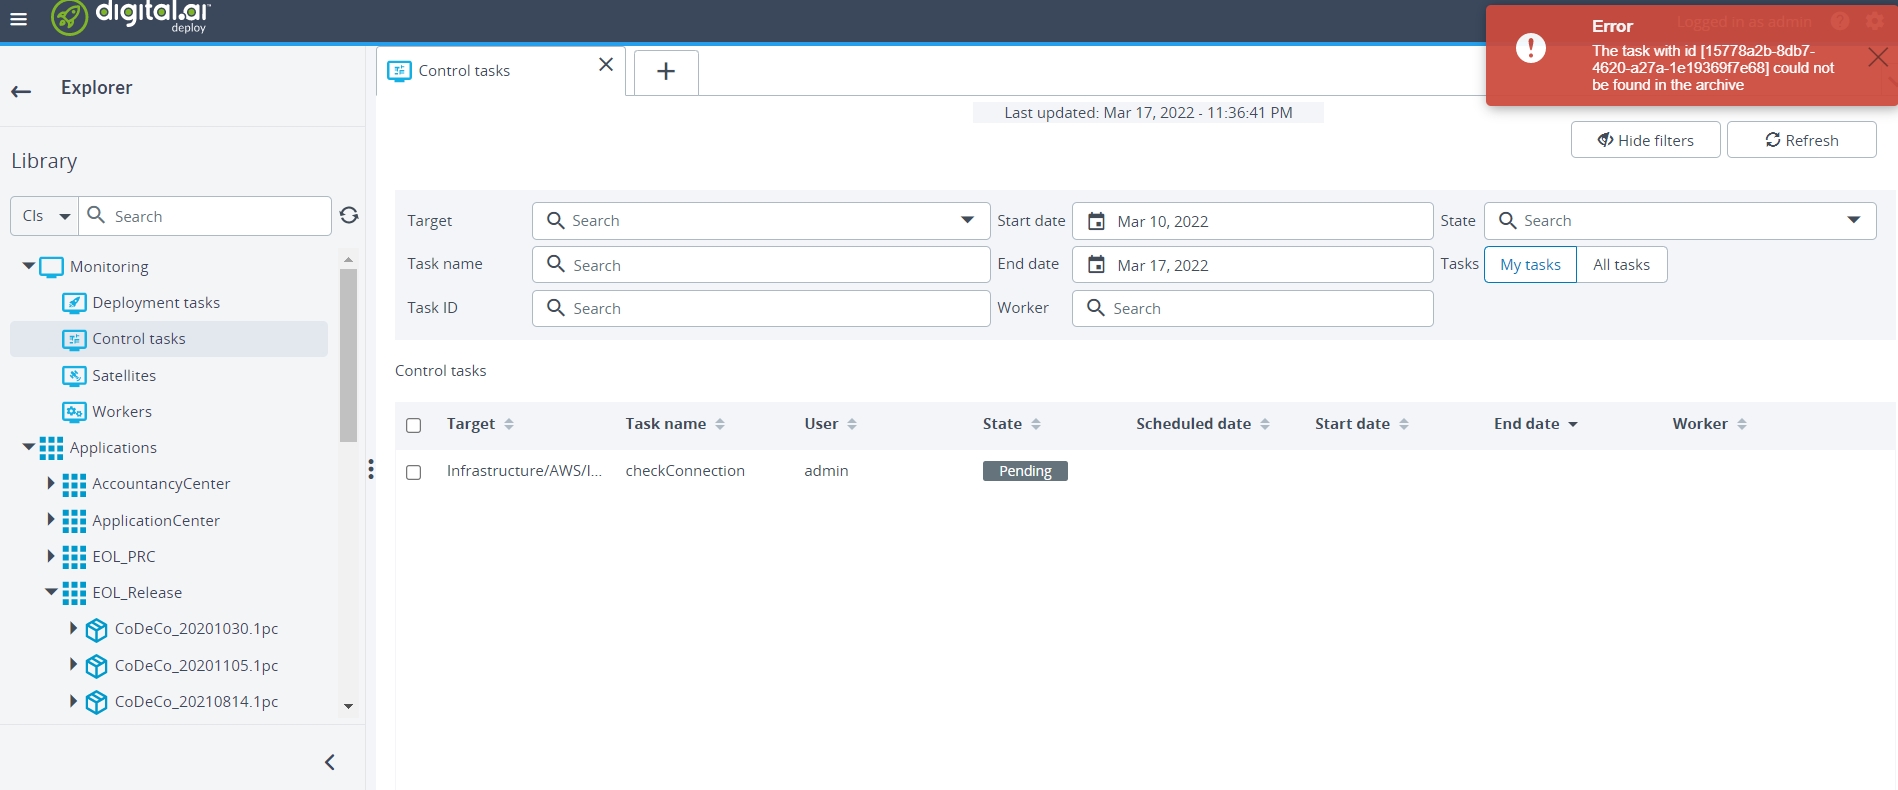Open the Start date calendar icon

click(1096, 221)
